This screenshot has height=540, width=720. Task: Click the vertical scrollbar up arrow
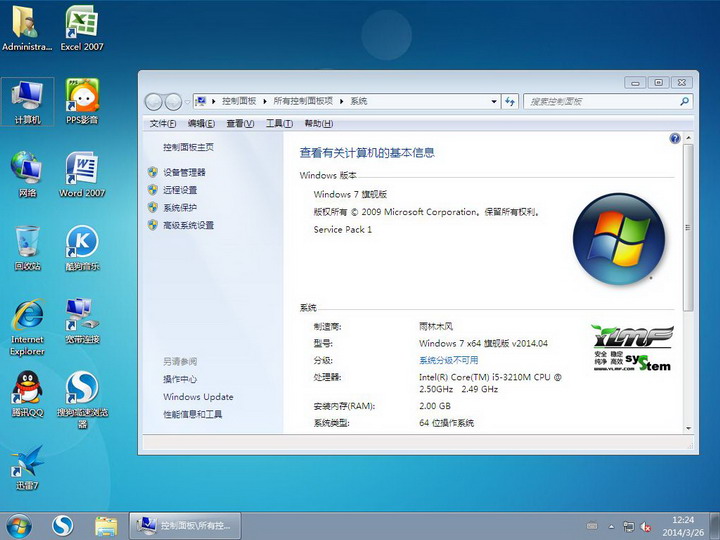pyautogui.click(x=688, y=138)
